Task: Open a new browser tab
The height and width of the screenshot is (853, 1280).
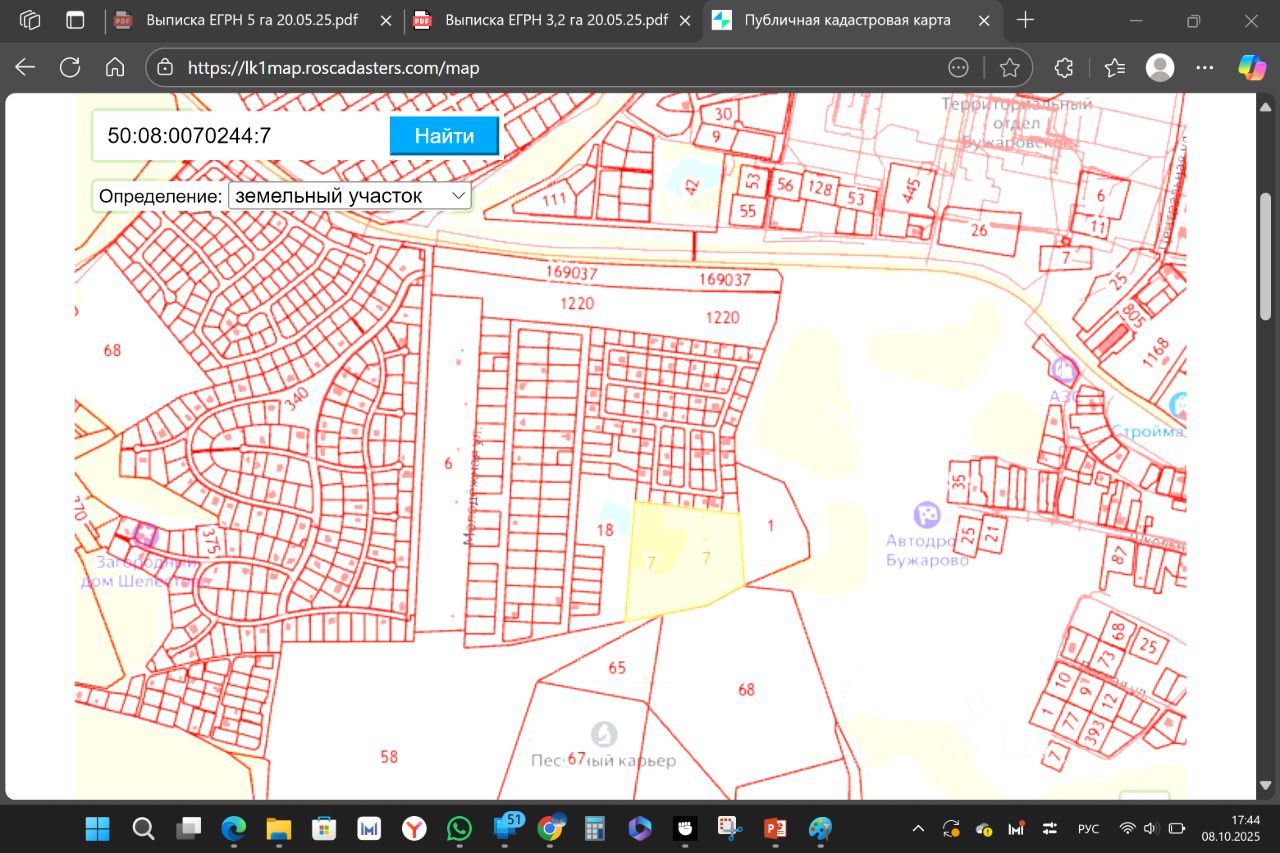Action: tap(1025, 20)
